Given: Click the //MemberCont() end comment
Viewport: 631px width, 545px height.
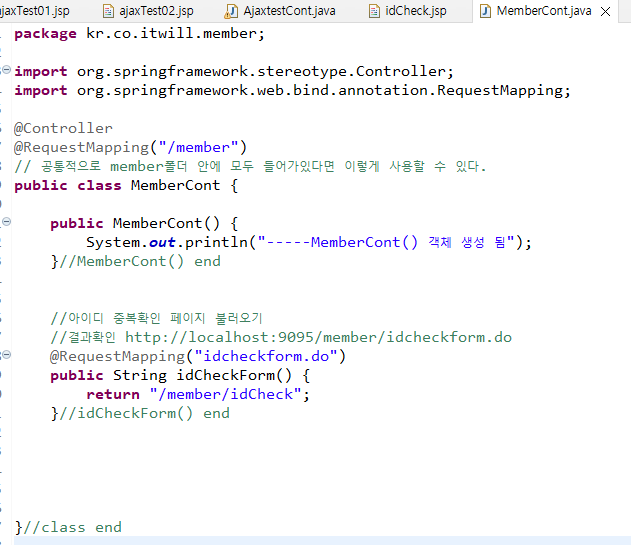Looking at the screenshot, I should pyautogui.click(x=140, y=262).
